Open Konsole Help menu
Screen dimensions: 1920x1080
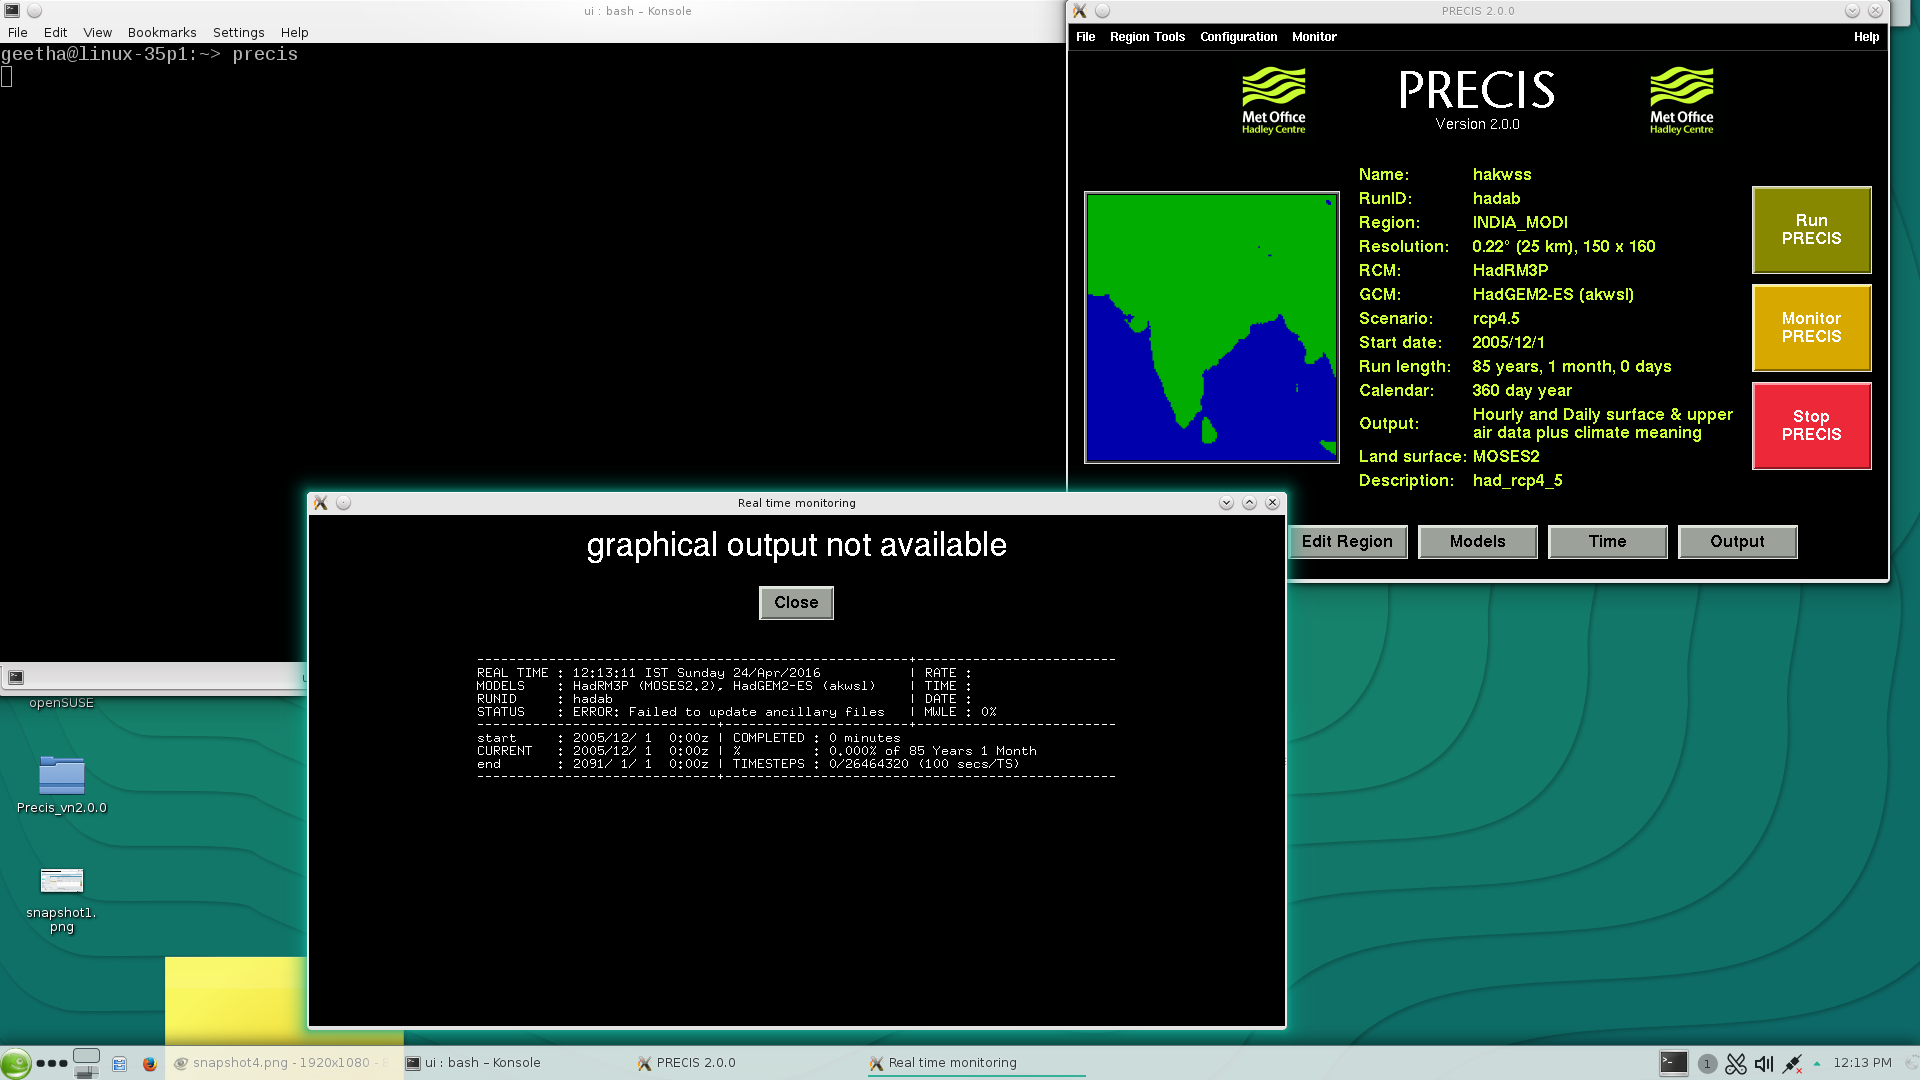point(294,32)
